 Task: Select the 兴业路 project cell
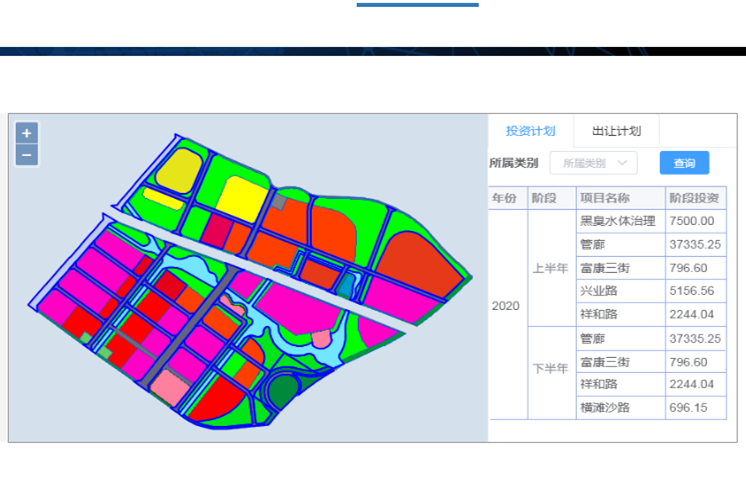tap(620, 291)
